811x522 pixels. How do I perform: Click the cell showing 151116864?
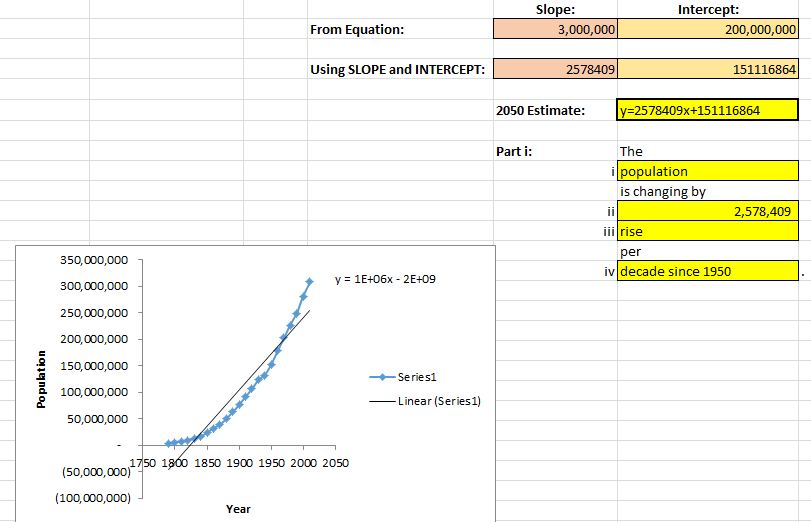pyautogui.click(x=708, y=70)
